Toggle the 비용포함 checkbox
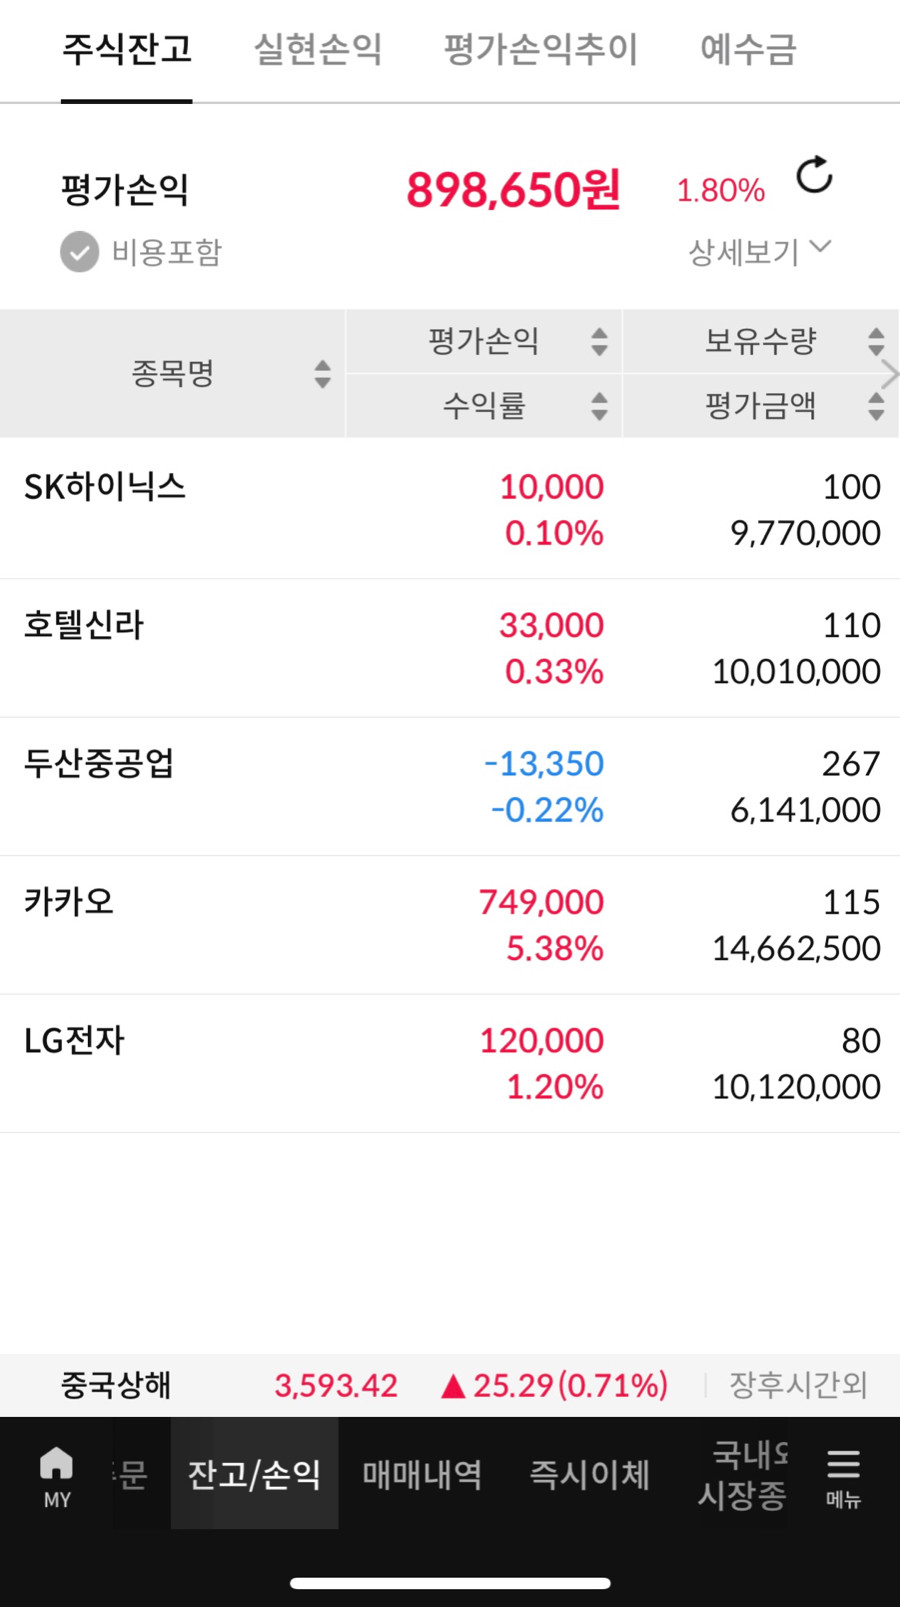Screen dimensions: 900x1607 [x=79, y=252]
